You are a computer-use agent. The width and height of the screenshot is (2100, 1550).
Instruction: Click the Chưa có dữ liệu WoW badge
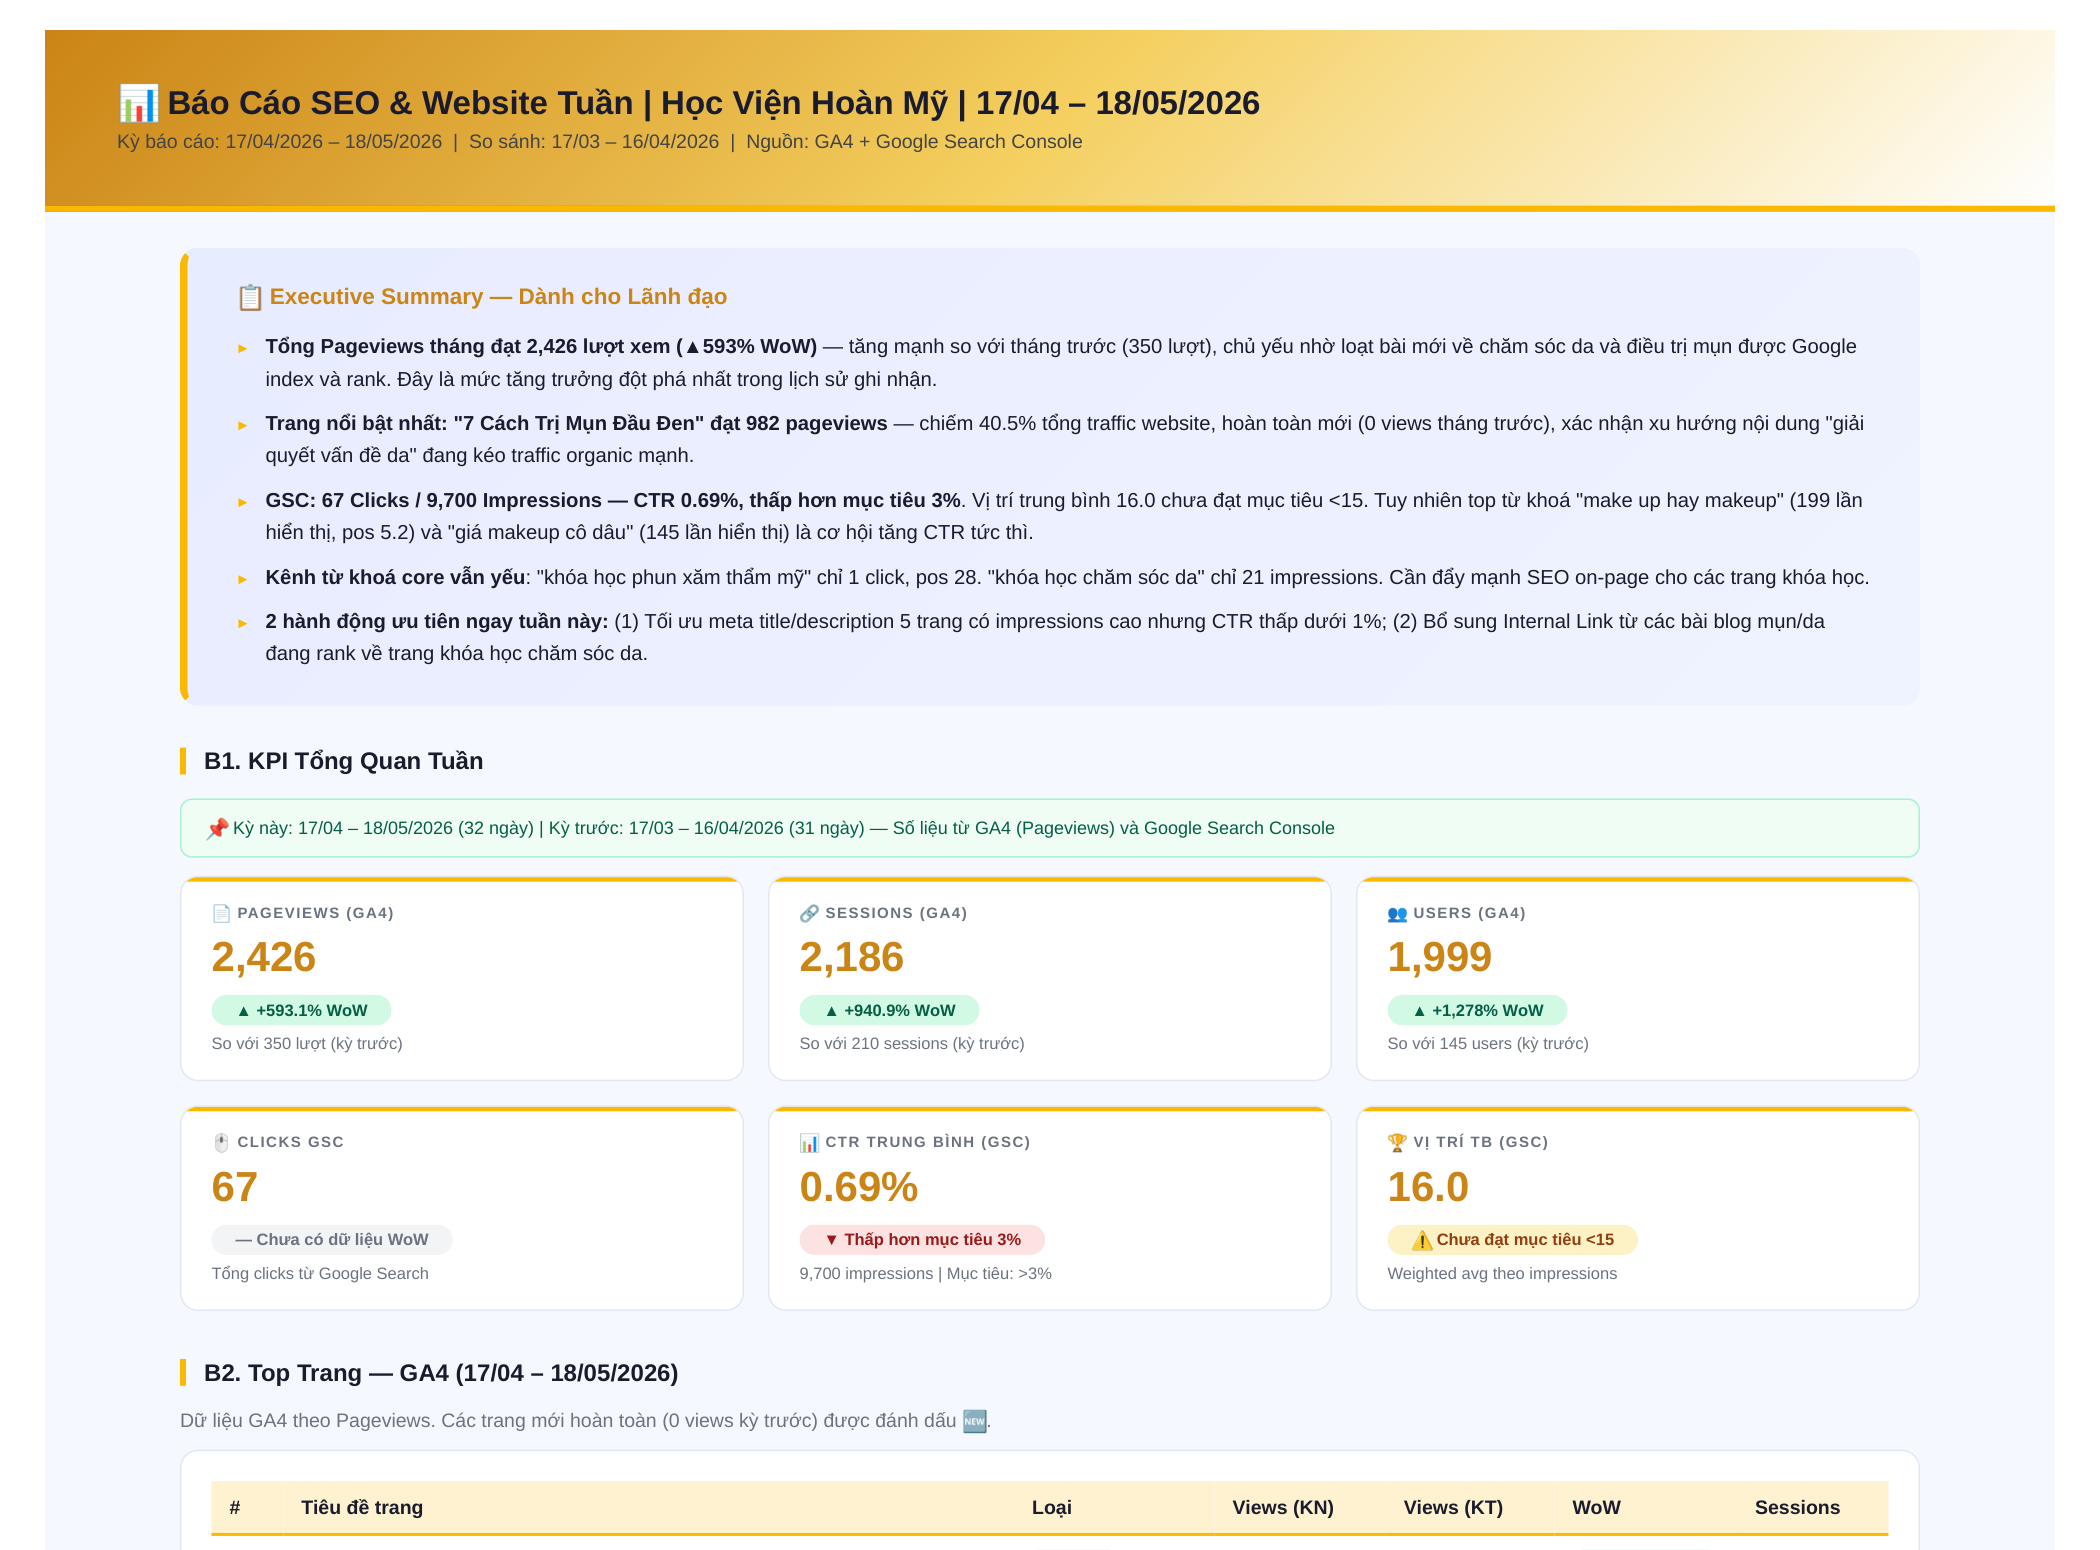point(332,1240)
